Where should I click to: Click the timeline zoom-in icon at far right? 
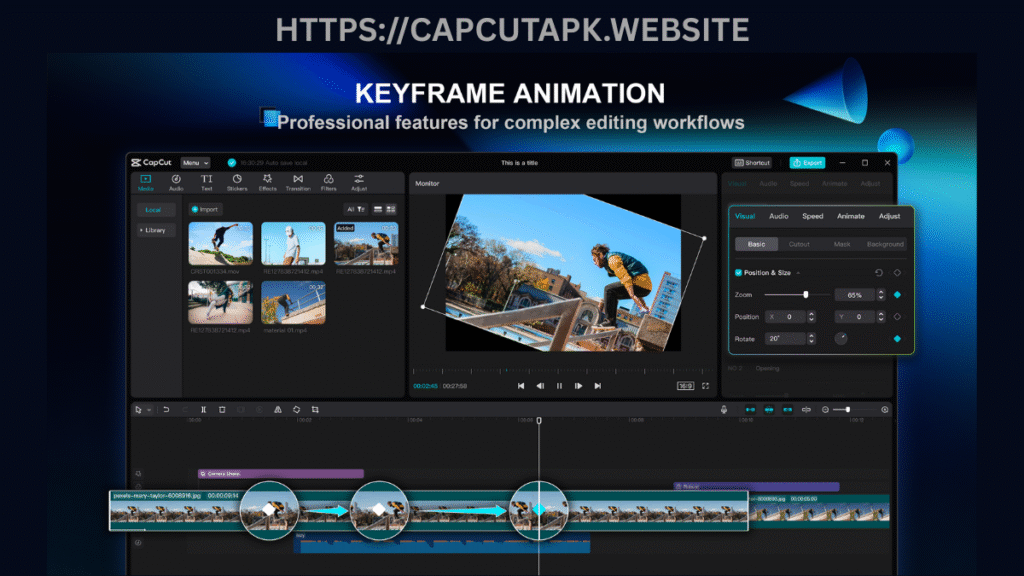tap(885, 409)
